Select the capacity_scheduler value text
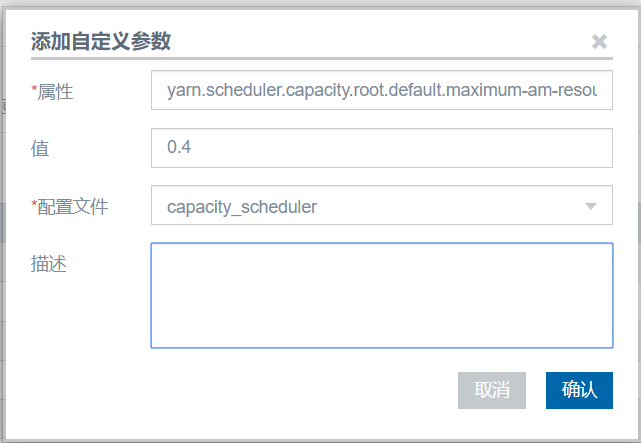This screenshot has width=641, height=443. point(242,207)
